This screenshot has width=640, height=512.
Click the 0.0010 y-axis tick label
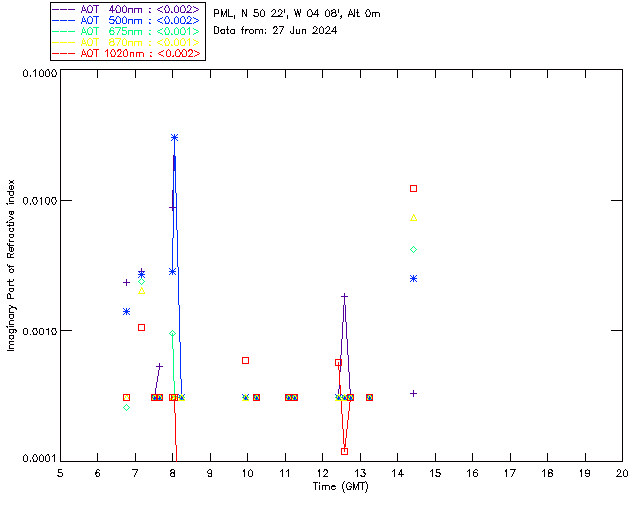pos(40,331)
